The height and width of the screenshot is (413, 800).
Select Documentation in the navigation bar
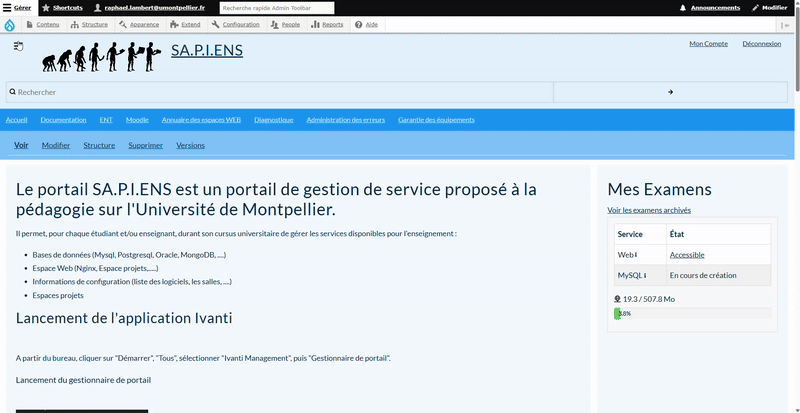click(63, 120)
